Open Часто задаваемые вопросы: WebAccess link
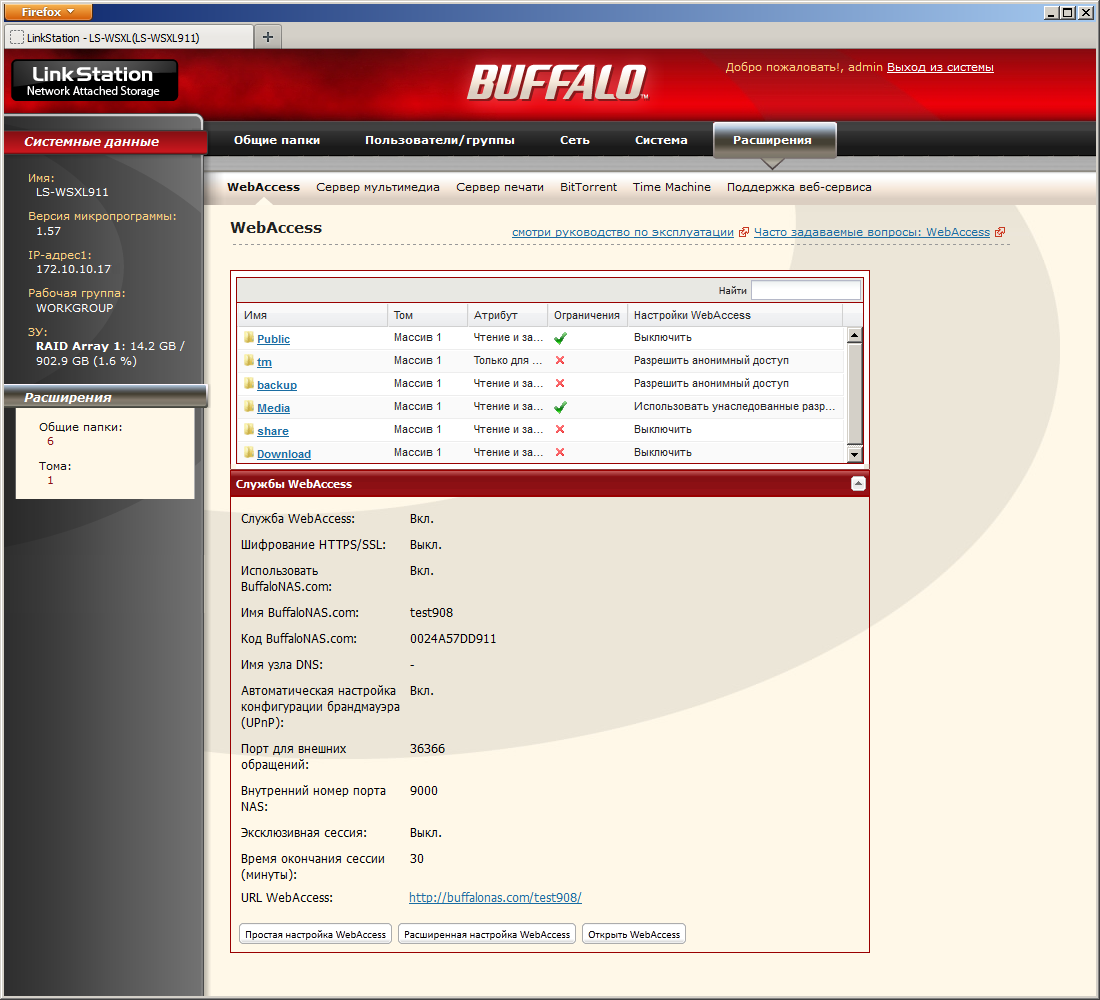This screenshot has height=1000, width=1100. 872,232
